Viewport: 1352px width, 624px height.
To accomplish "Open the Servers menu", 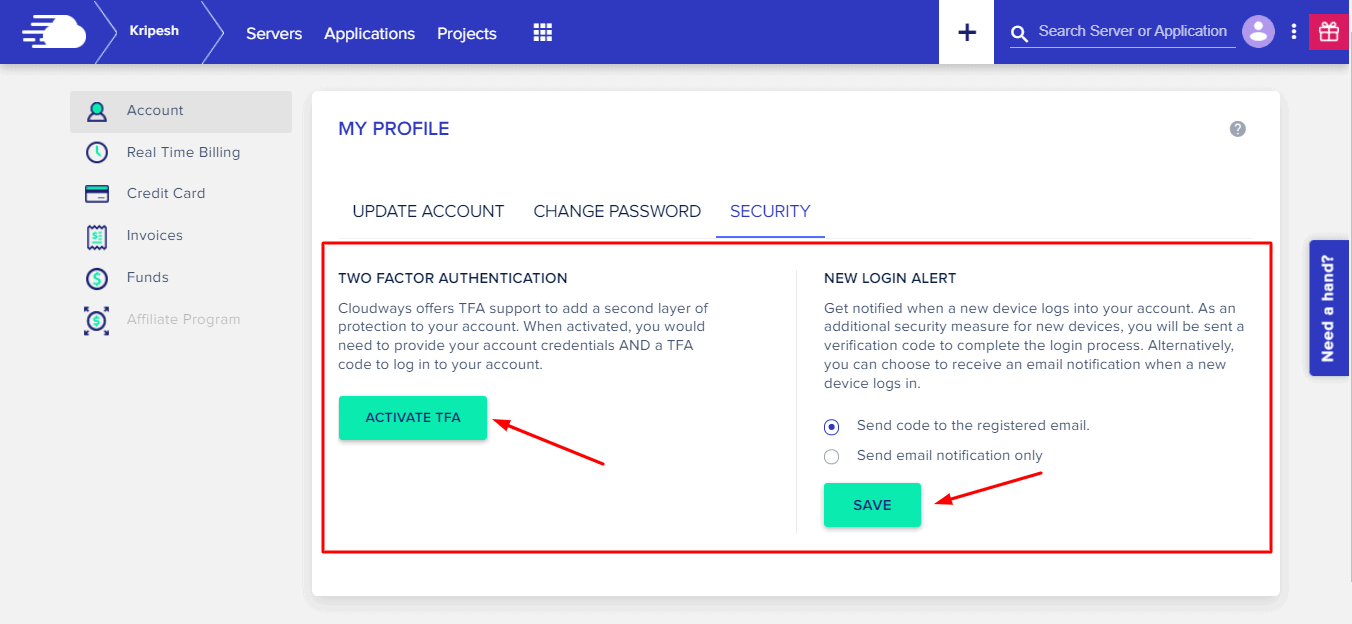I will click(x=274, y=33).
